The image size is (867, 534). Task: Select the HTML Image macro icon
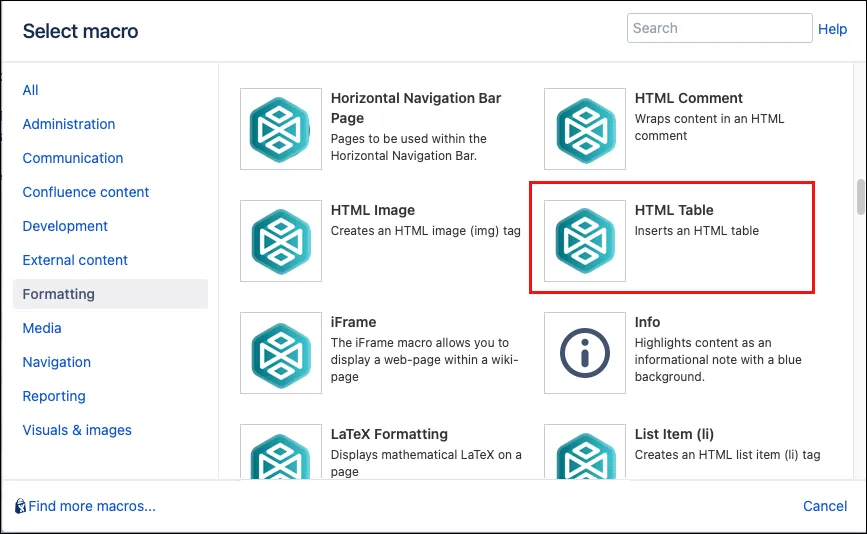pos(281,241)
